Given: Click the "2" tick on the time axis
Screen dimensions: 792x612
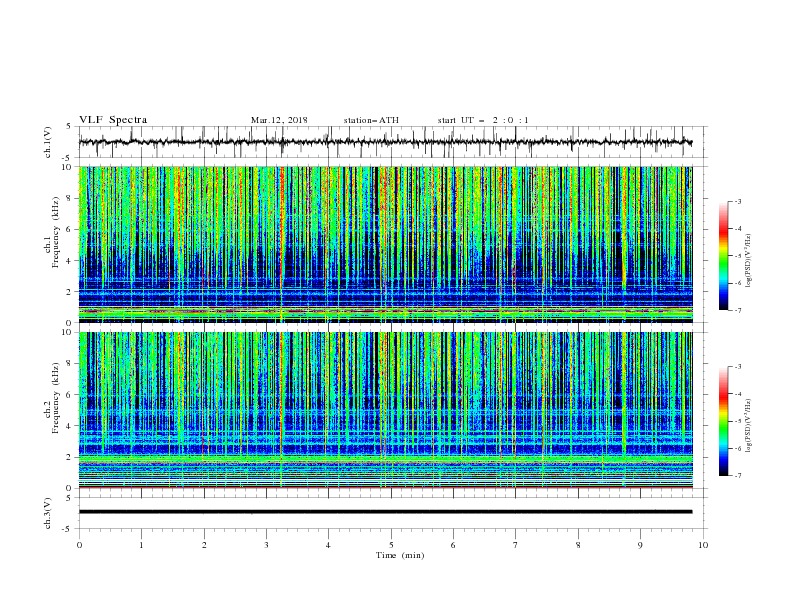Looking at the screenshot, I should [x=204, y=545].
